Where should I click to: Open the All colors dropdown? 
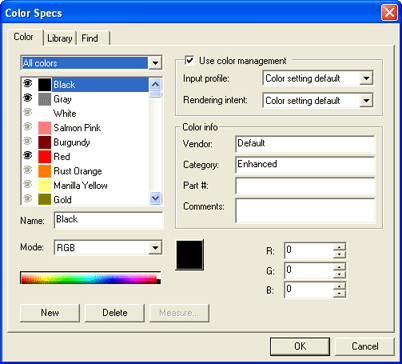pyautogui.click(x=155, y=63)
